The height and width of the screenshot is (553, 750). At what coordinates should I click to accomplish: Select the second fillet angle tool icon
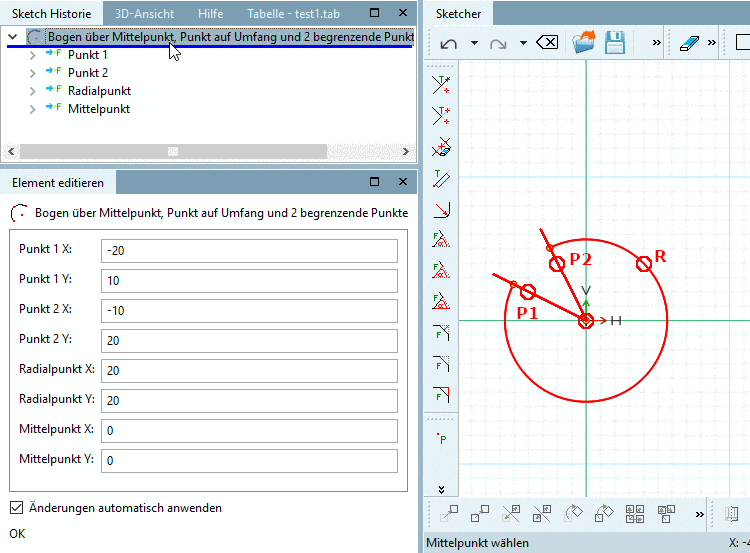pos(441,270)
